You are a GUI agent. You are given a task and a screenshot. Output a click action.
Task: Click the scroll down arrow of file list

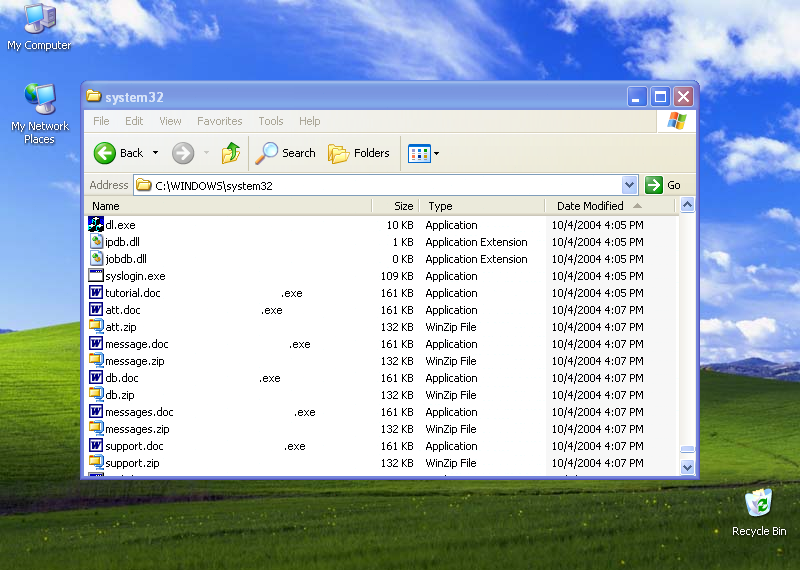(x=687, y=467)
